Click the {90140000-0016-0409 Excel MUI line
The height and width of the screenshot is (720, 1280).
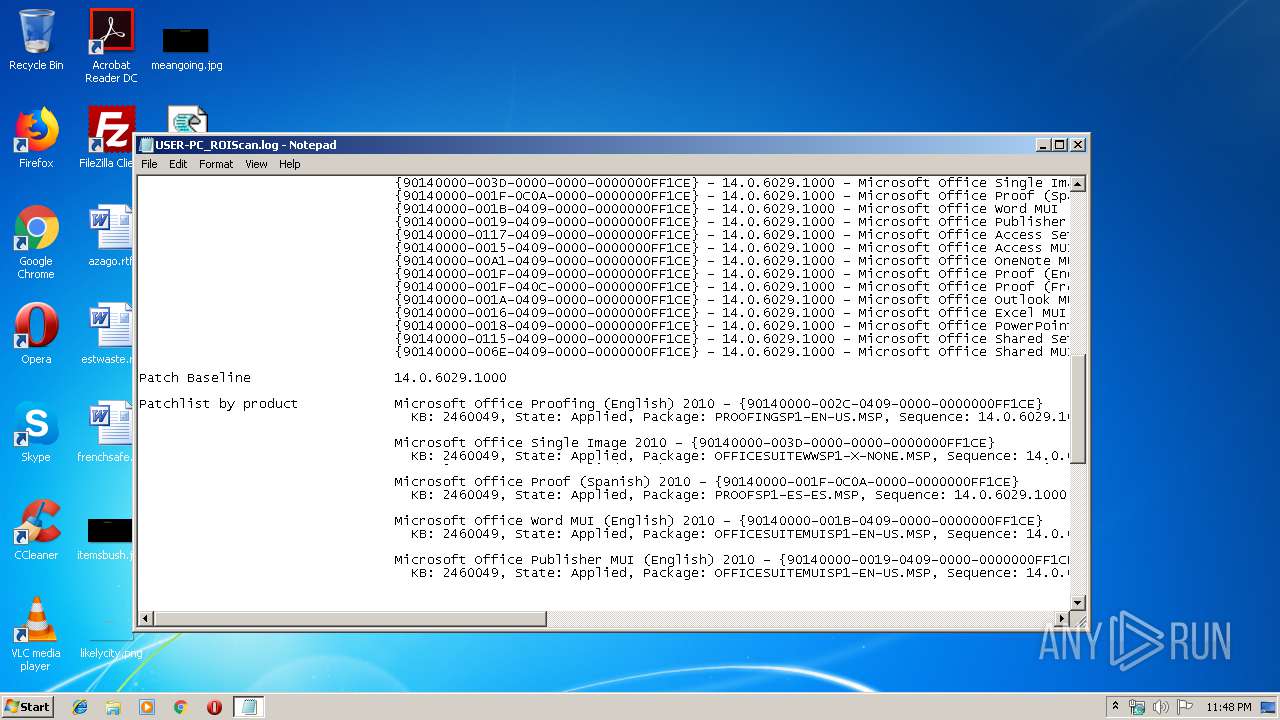click(x=732, y=313)
